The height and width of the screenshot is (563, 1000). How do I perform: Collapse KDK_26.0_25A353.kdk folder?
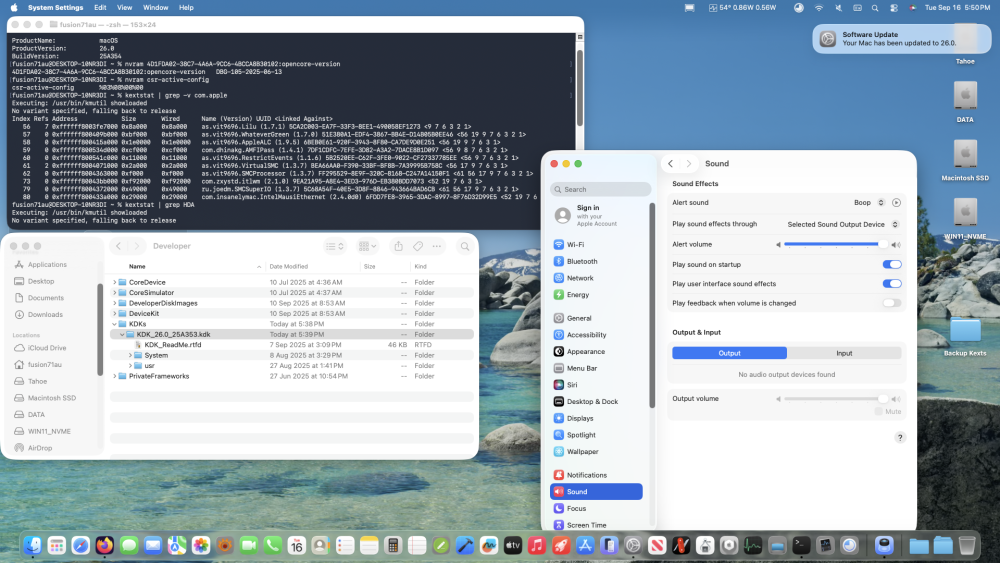[x=122, y=335]
